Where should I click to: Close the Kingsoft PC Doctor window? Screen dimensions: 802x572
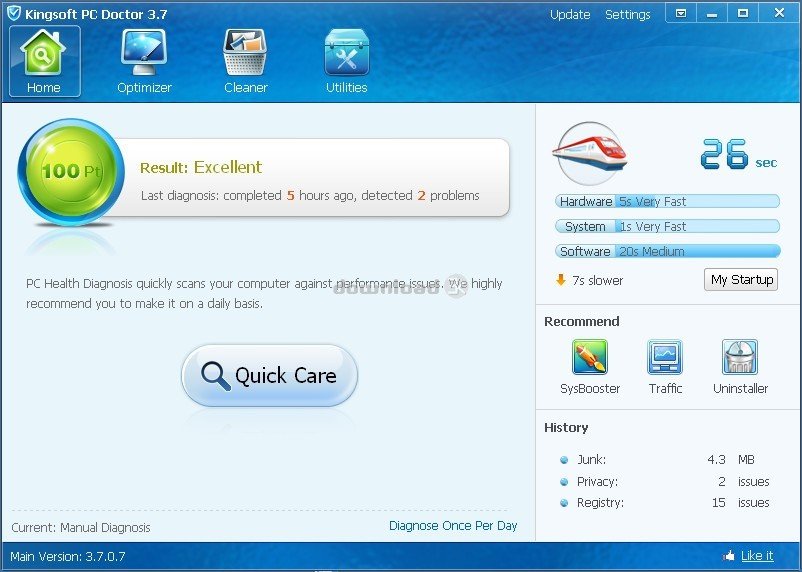[779, 13]
